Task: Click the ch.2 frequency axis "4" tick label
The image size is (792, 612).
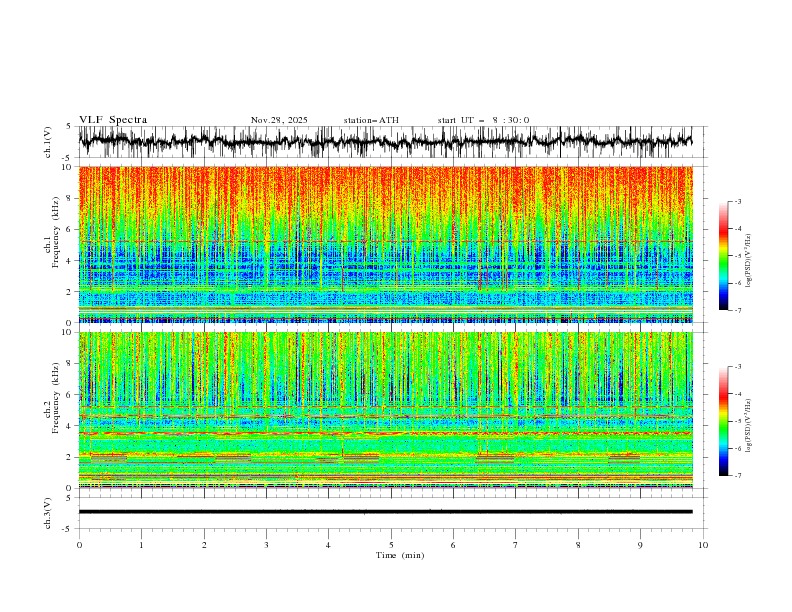Action: click(x=70, y=426)
